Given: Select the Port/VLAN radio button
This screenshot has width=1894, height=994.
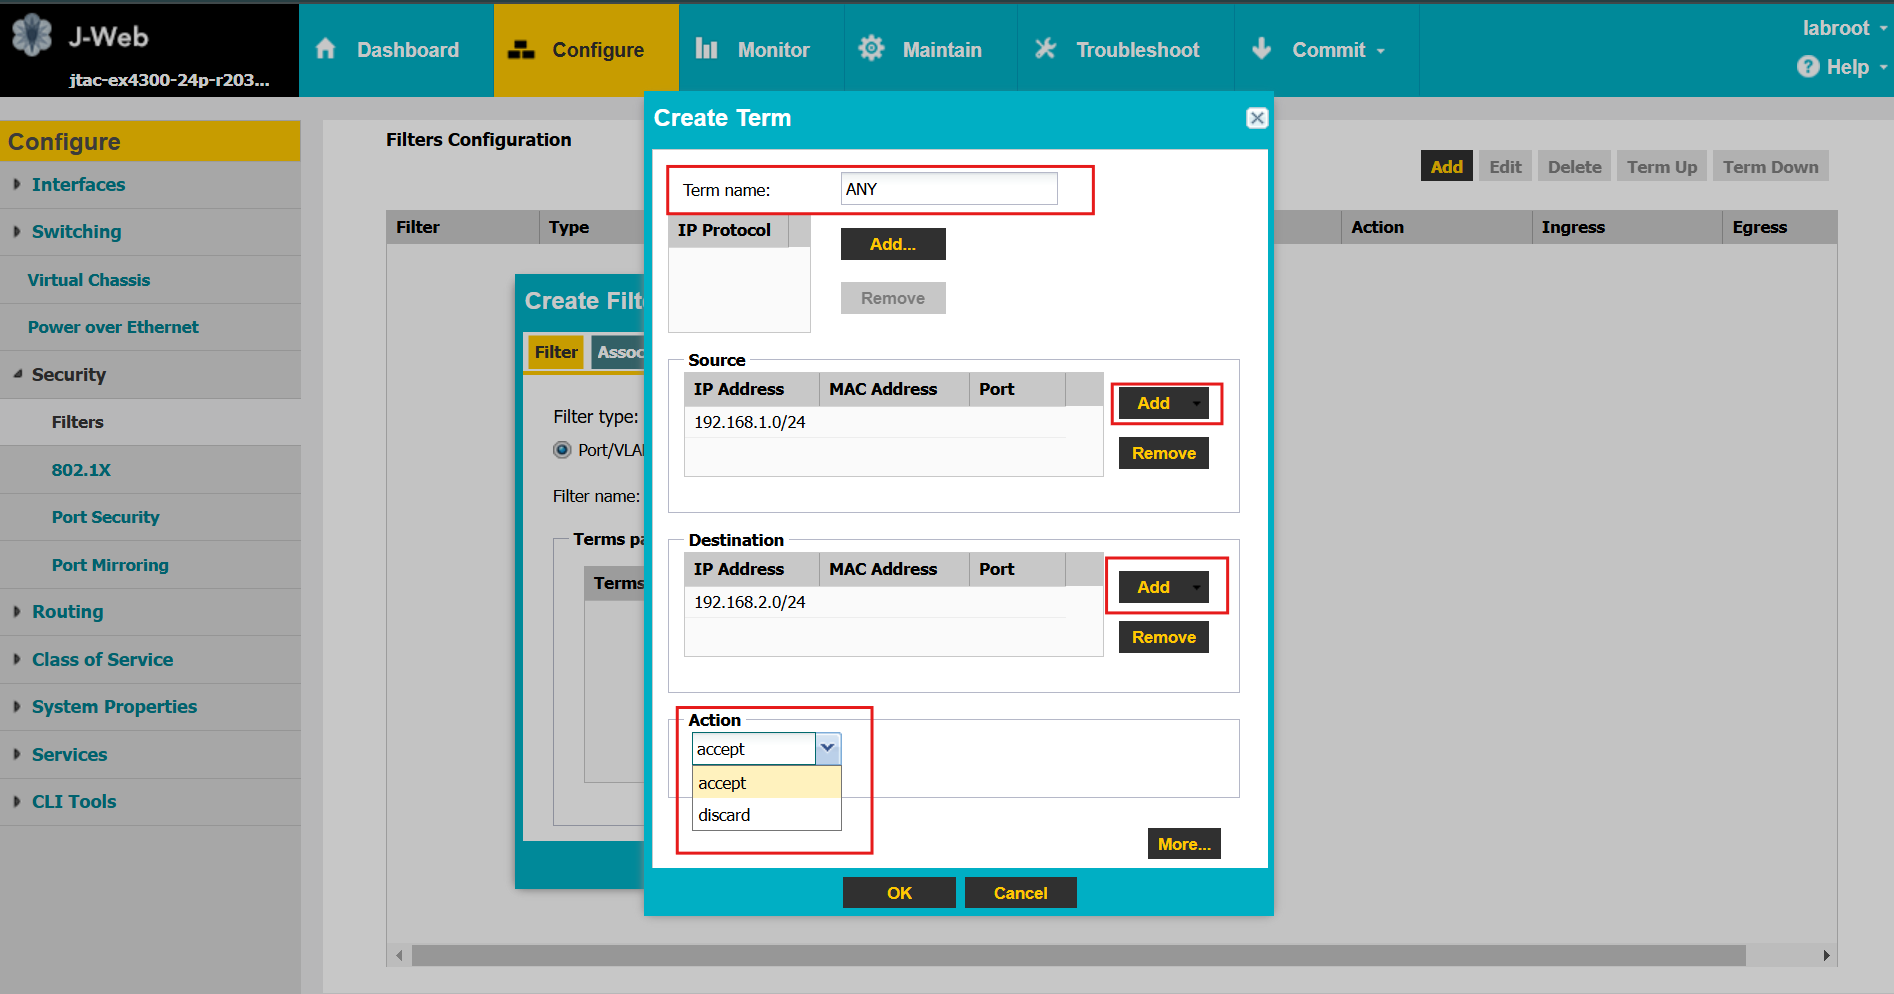Looking at the screenshot, I should tap(562, 450).
